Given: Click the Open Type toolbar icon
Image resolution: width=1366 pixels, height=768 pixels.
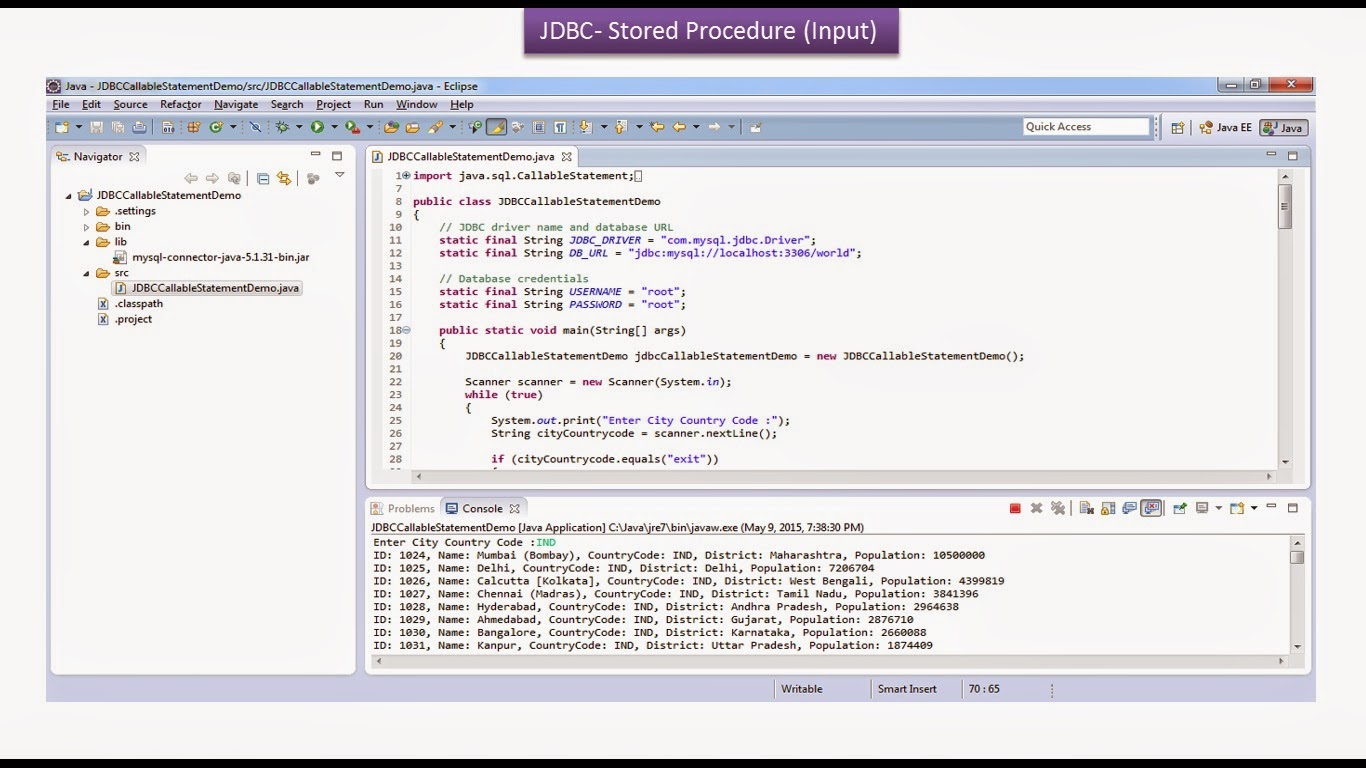Looking at the screenshot, I should point(391,127).
